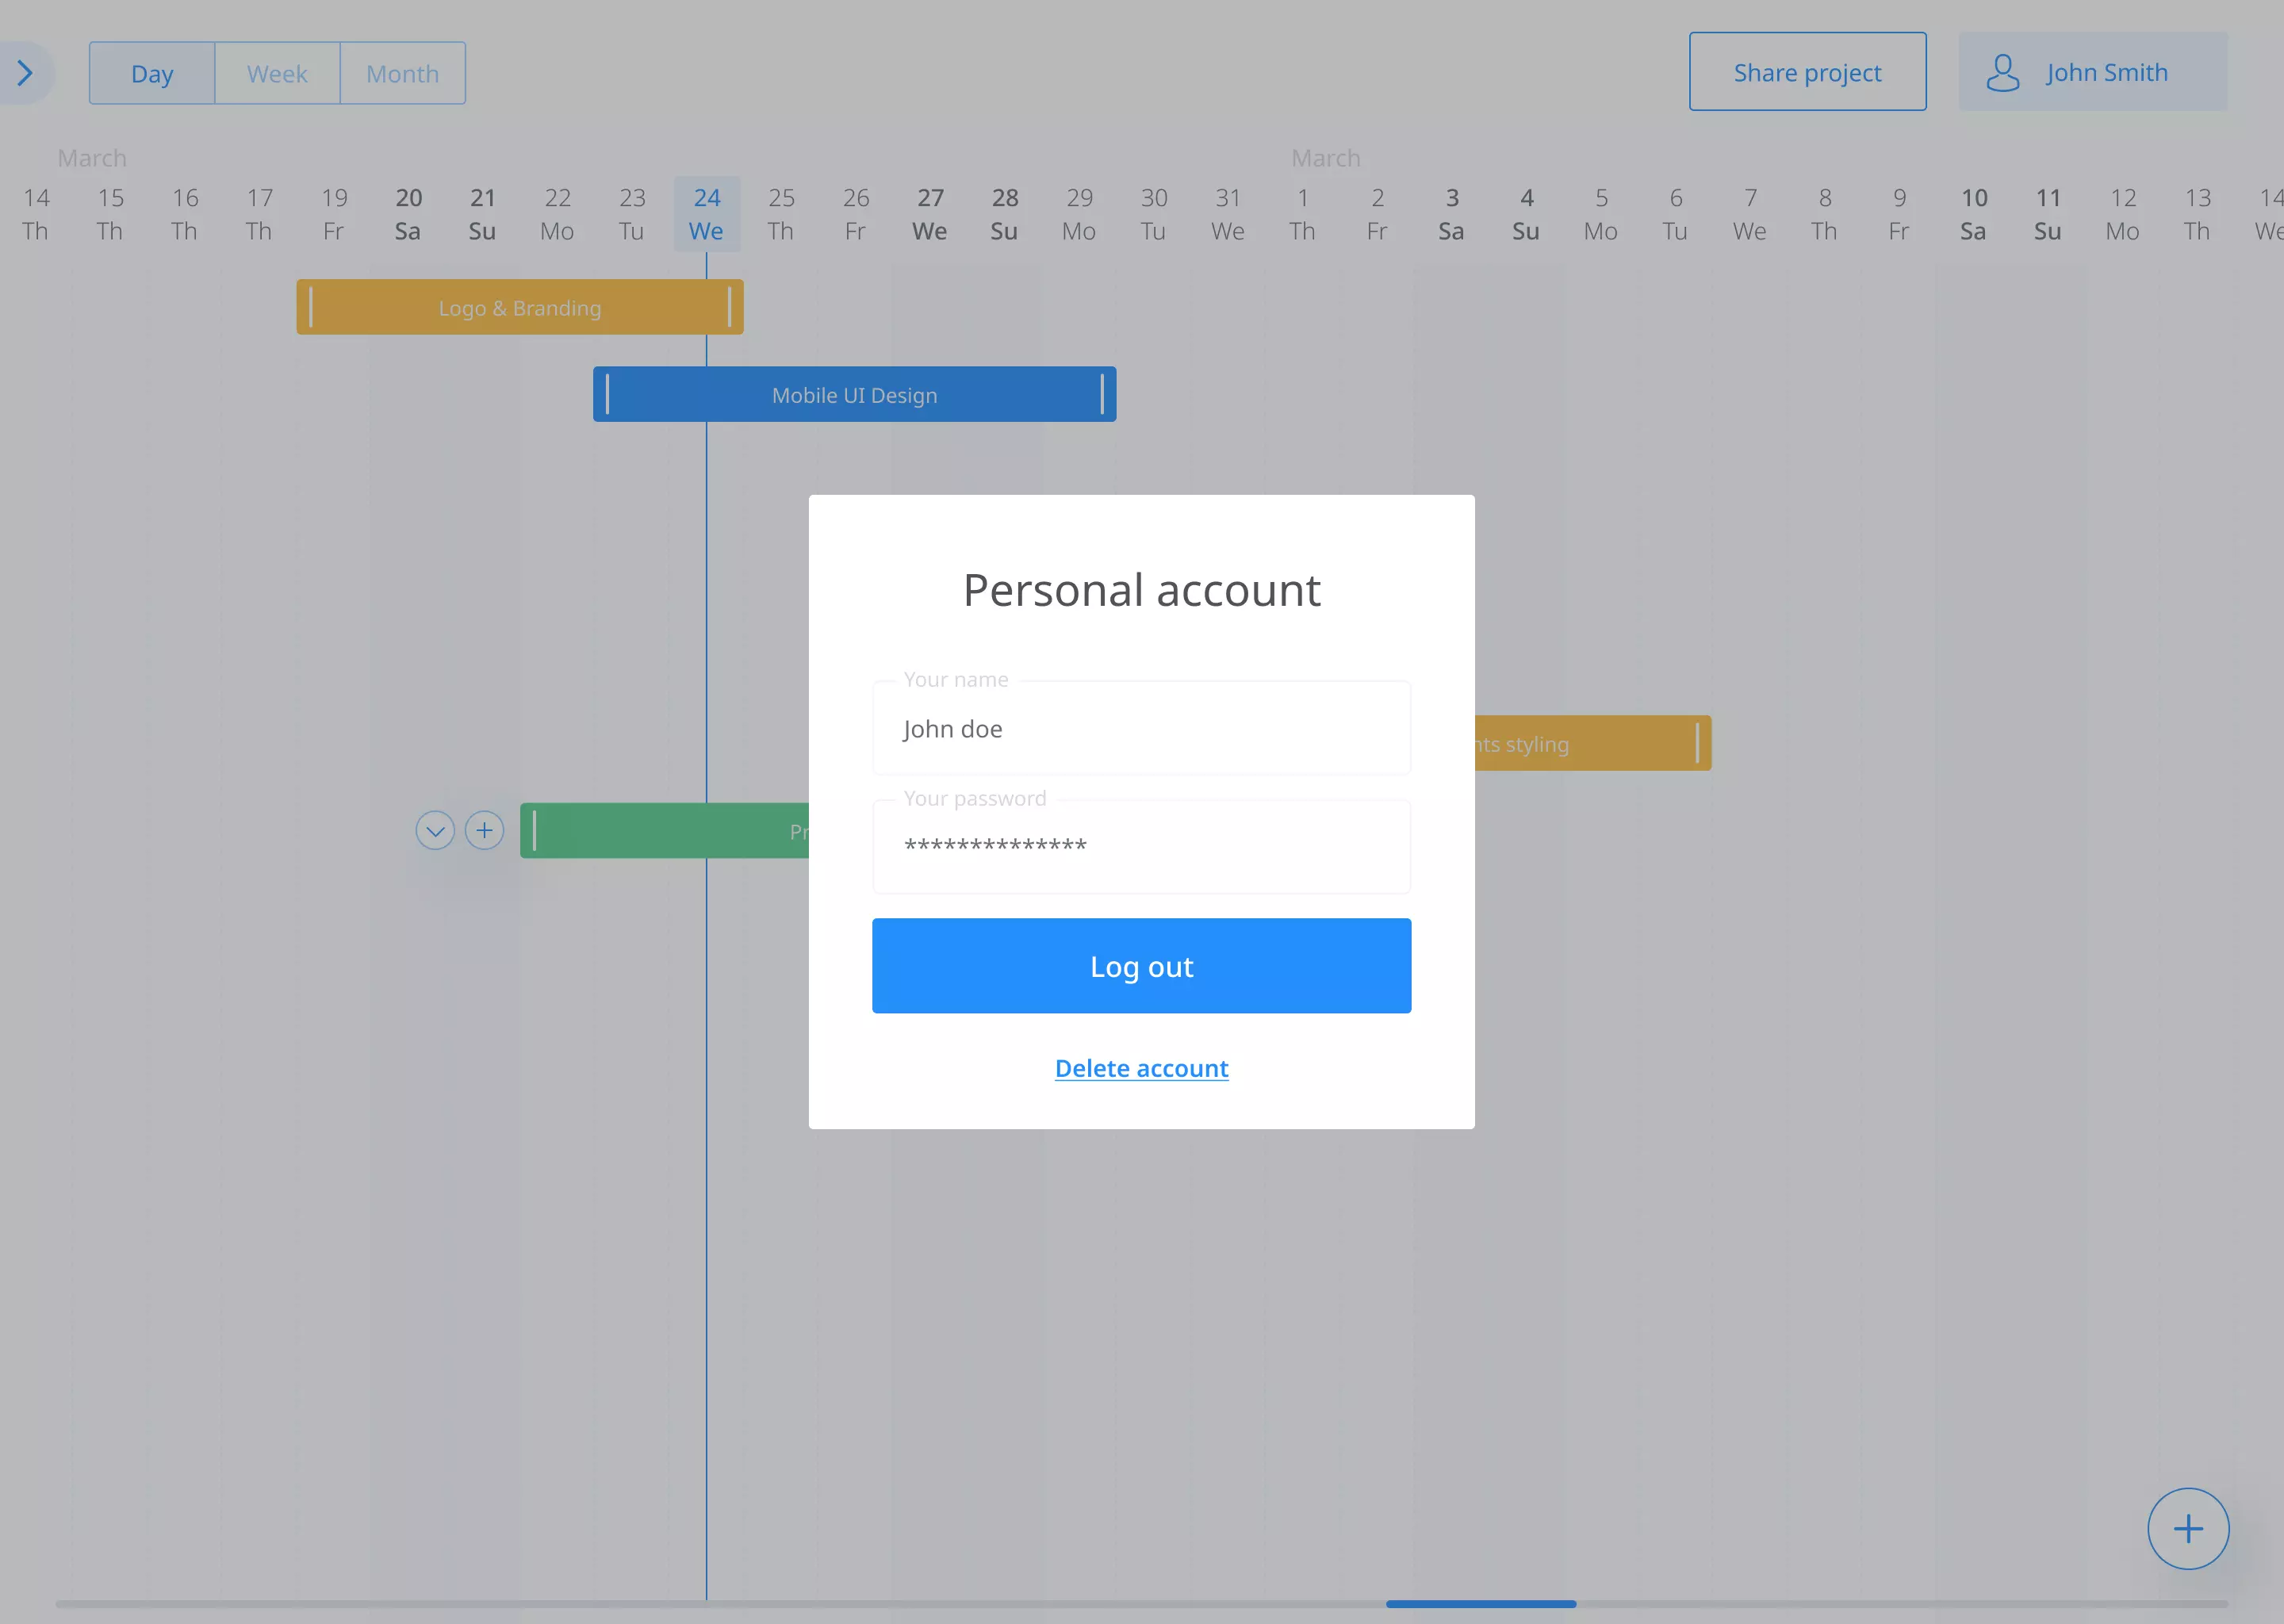This screenshot has width=2284, height=1624.
Task: Click the Delete account link
Action: pos(1141,1068)
